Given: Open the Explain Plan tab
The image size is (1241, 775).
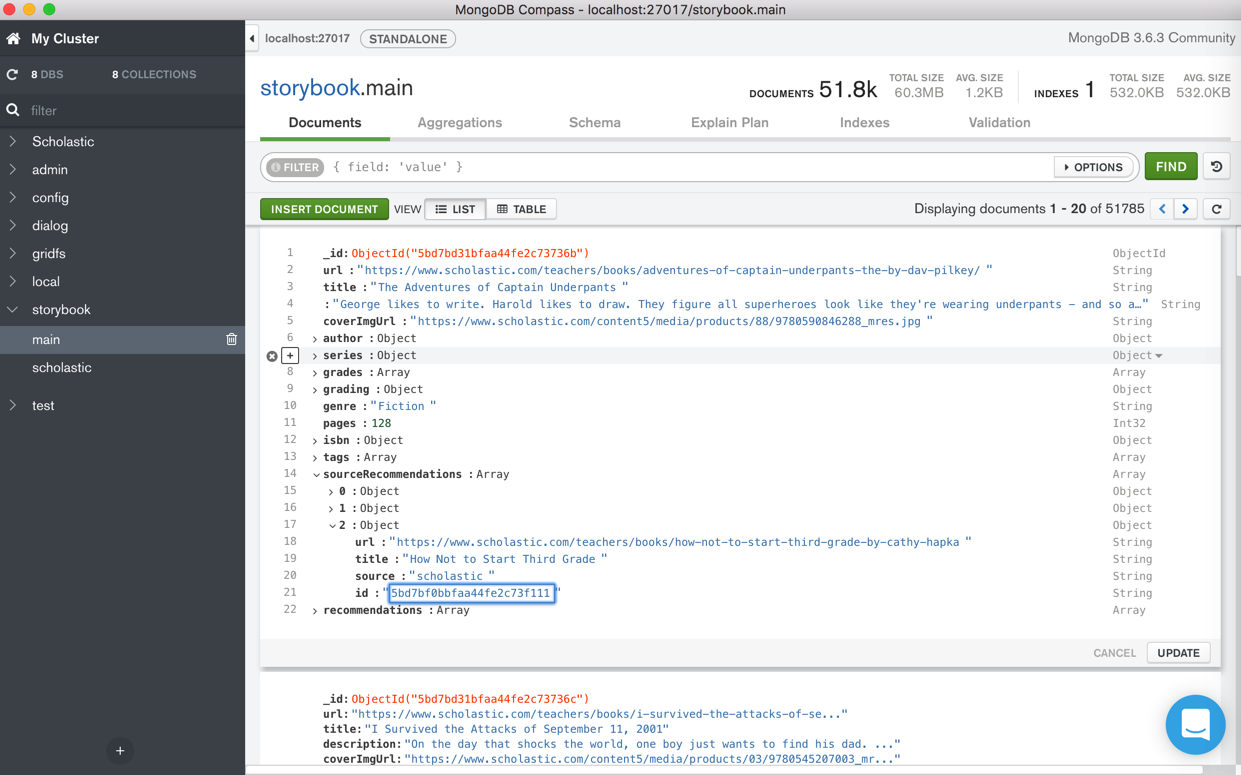Looking at the screenshot, I should [730, 123].
